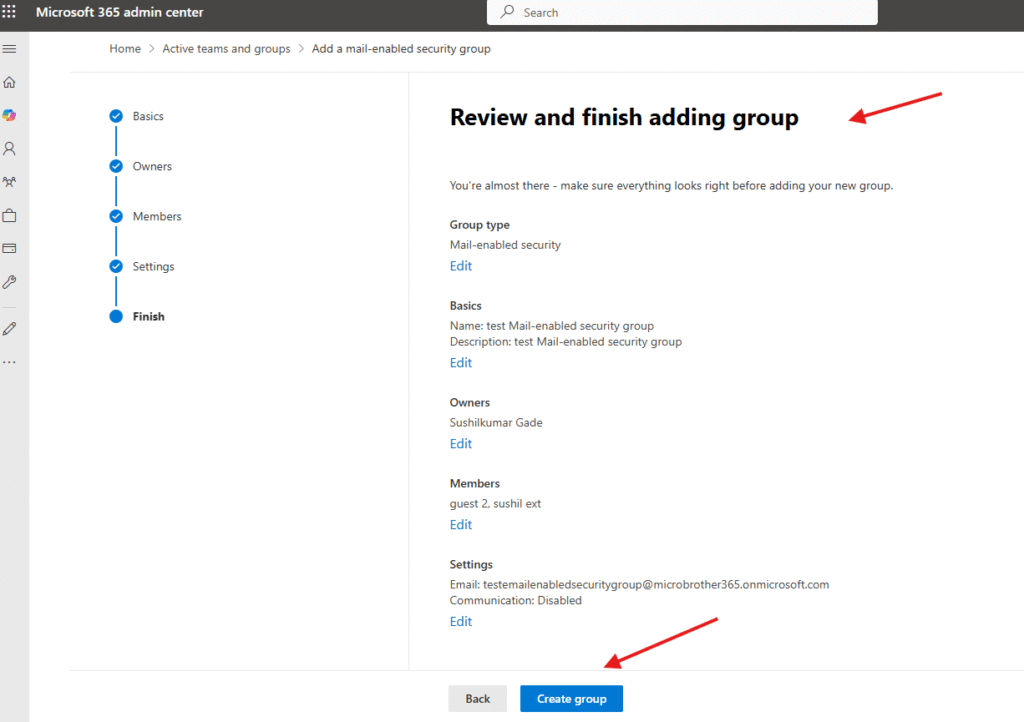This screenshot has width=1024, height=722.
Task: Select the Members step in wizard
Action: pyautogui.click(x=157, y=217)
